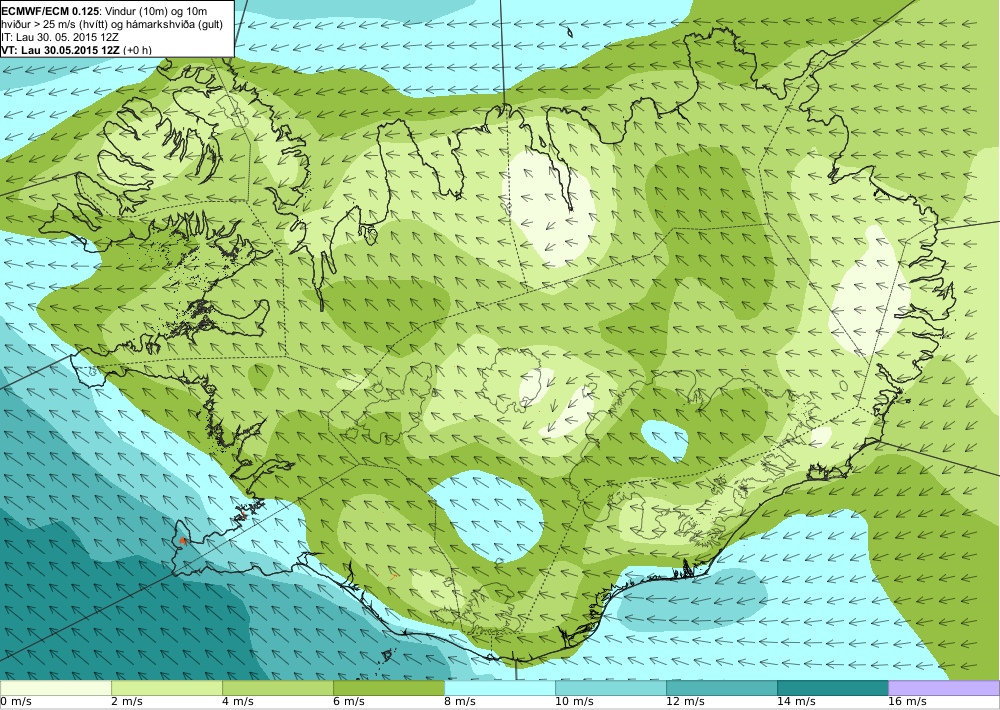
Task: Click the 8 m/s legend color swatch
Action: (499, 688)
